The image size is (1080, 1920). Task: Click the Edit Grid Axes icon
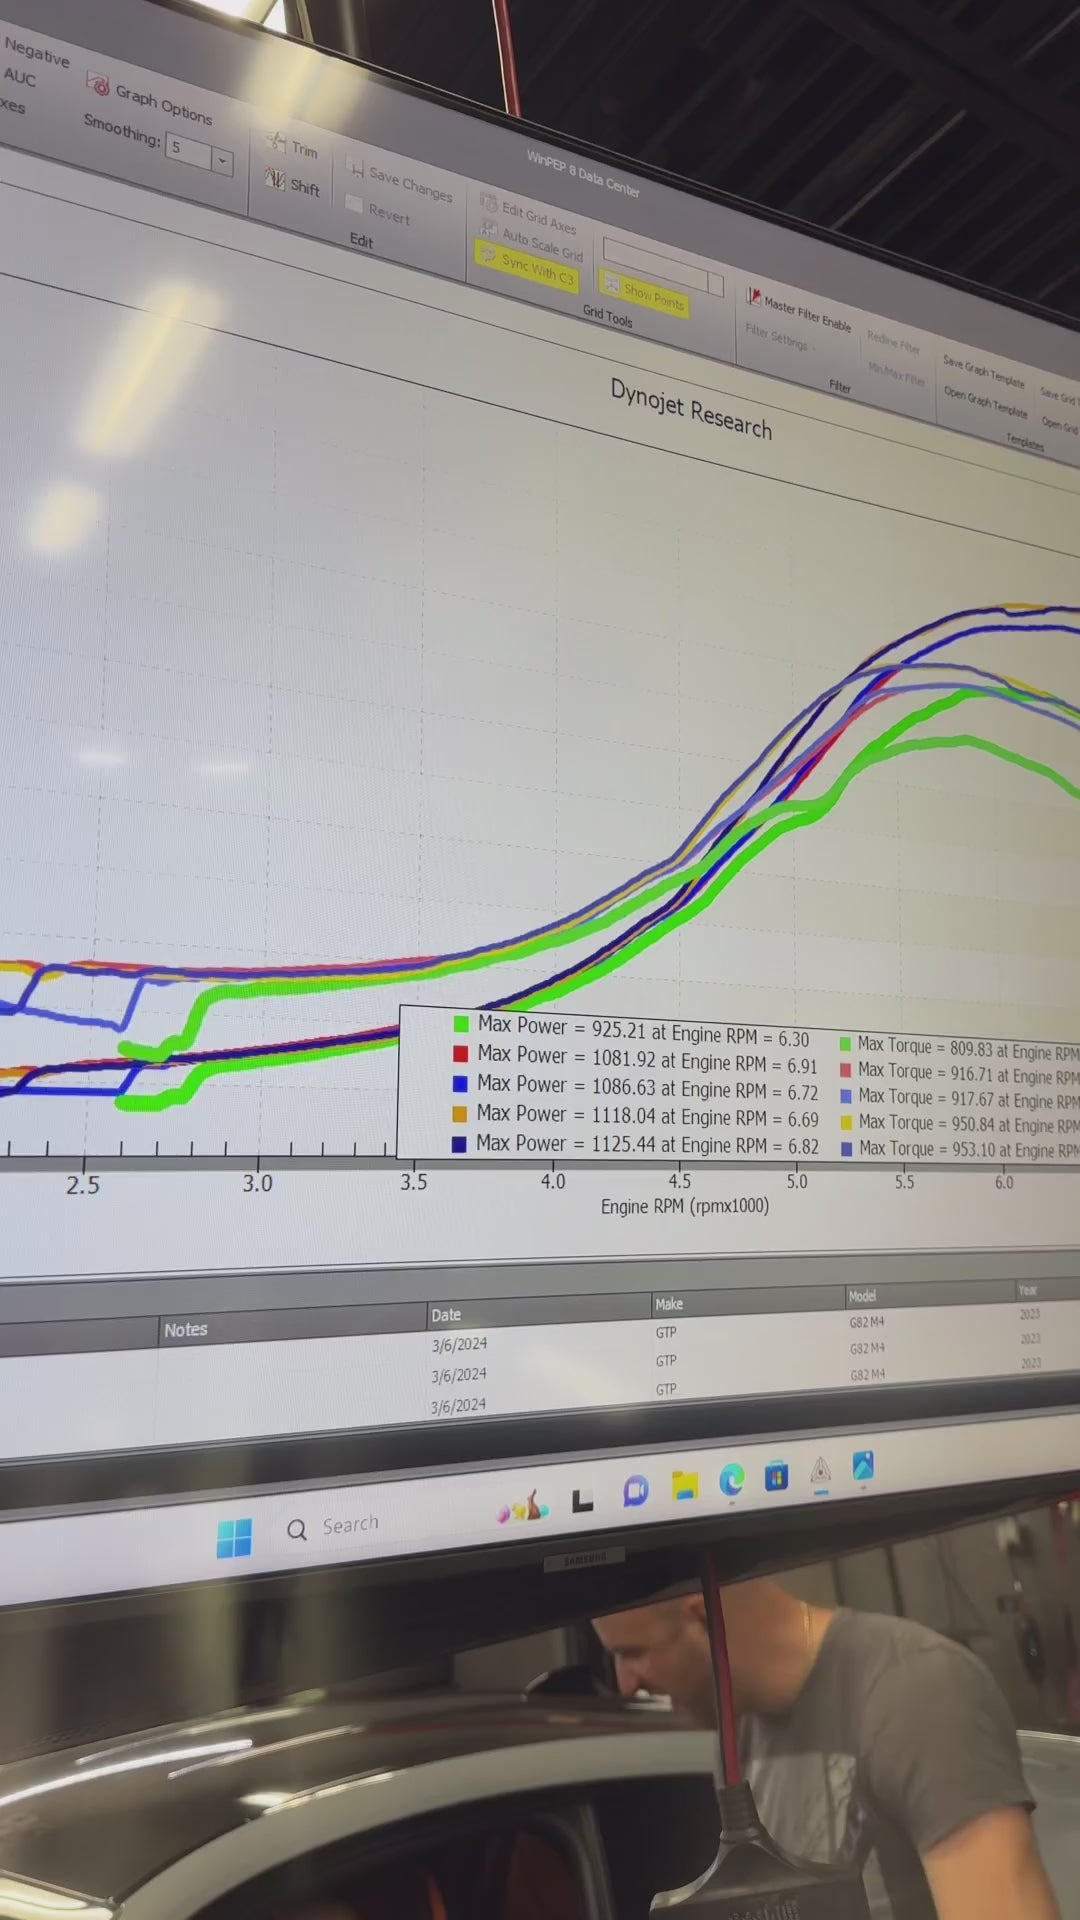pyautogui.click(x=488, y=203)
